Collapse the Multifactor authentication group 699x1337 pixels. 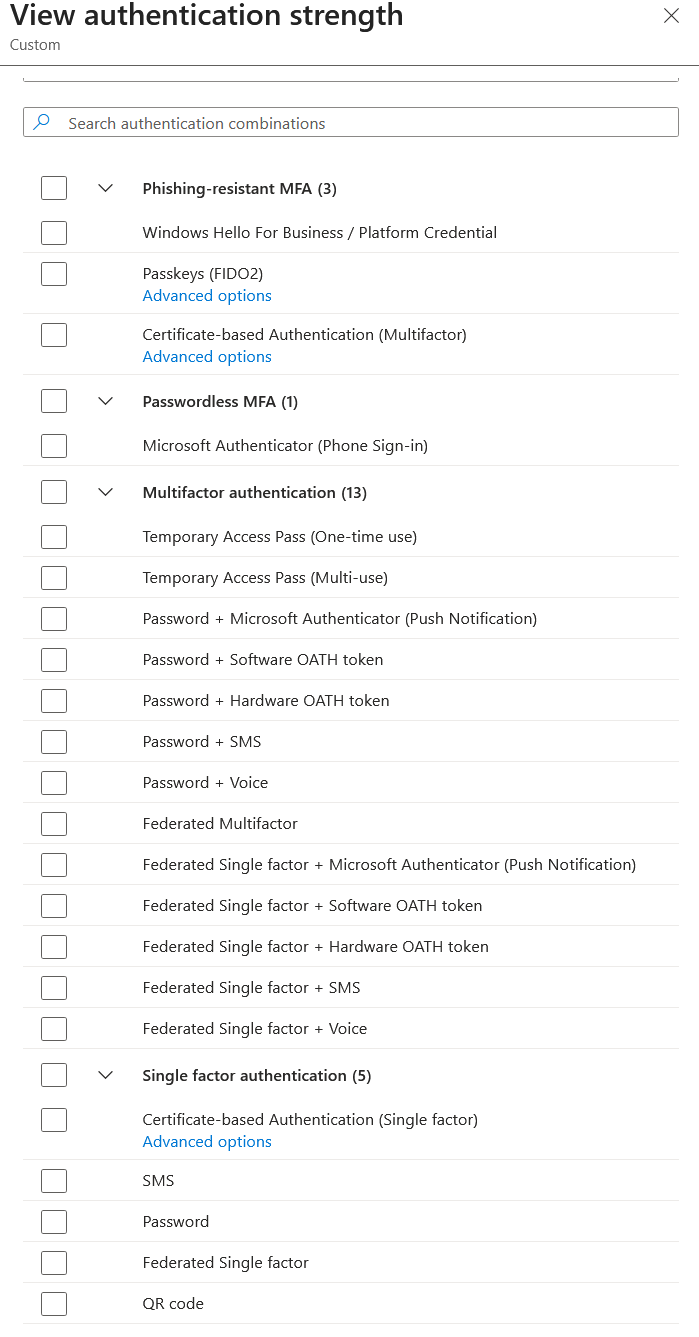click(x=106, y=492)
